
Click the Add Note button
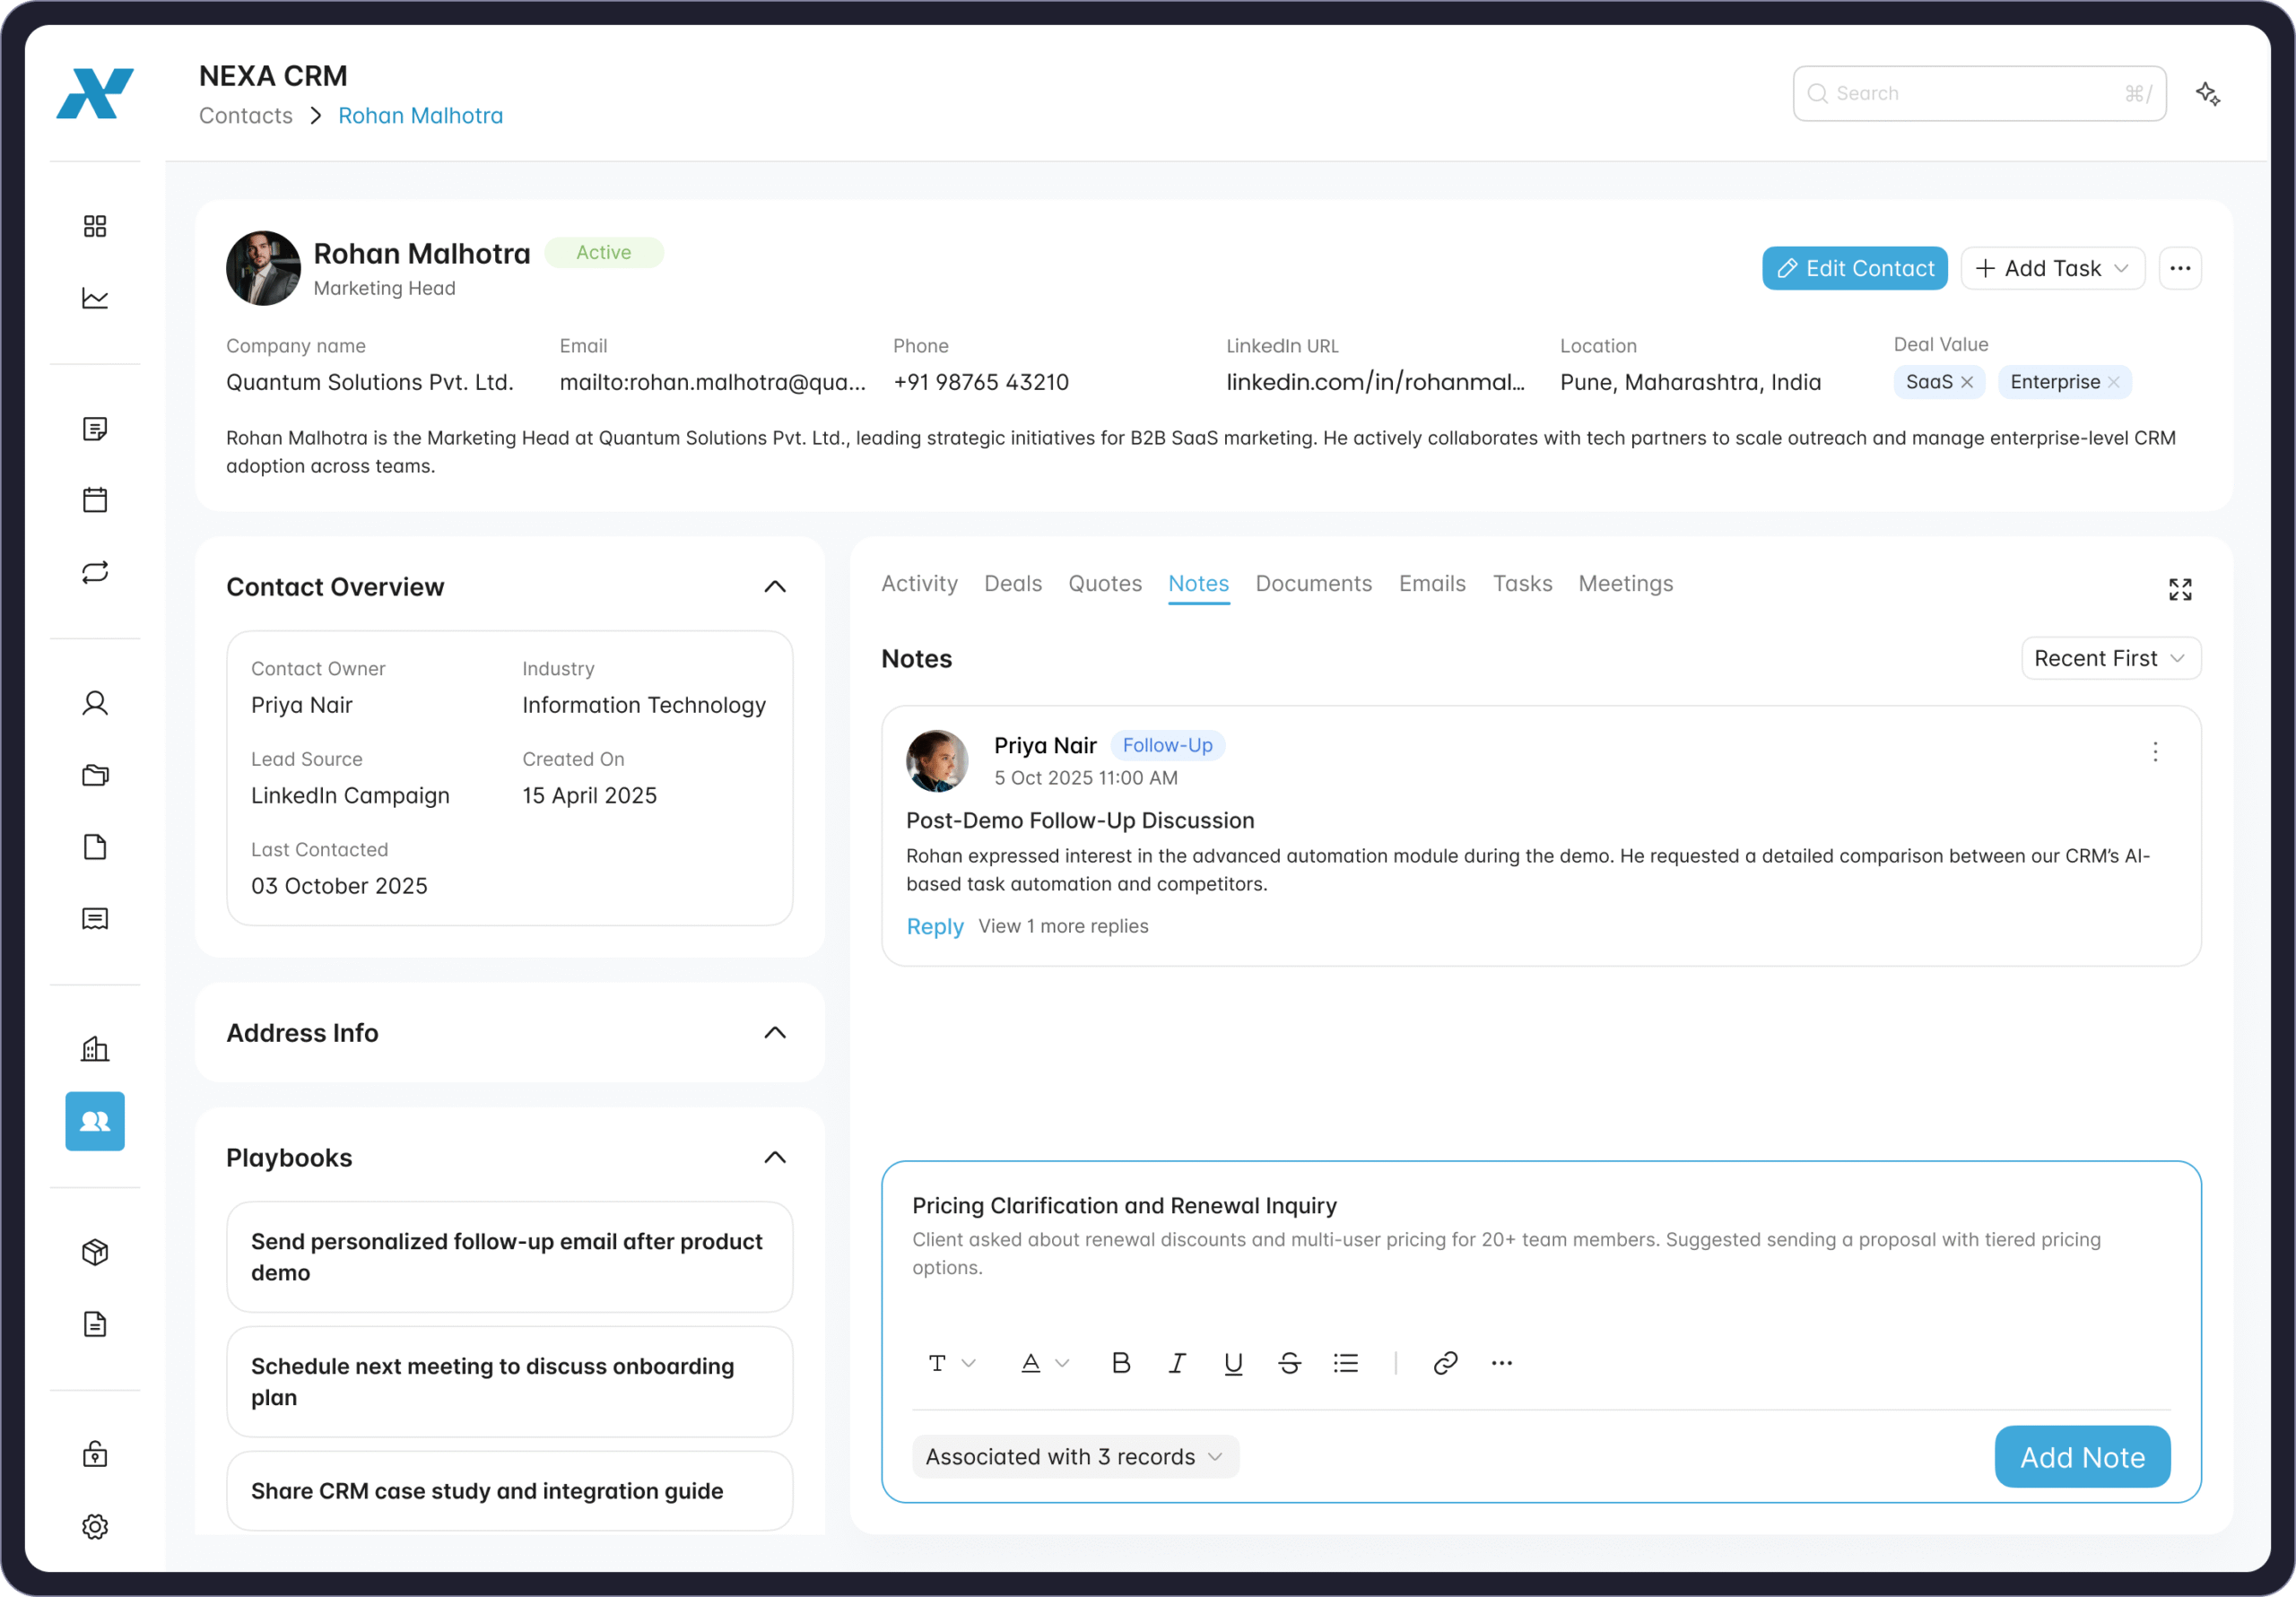click(2081, 1456)
